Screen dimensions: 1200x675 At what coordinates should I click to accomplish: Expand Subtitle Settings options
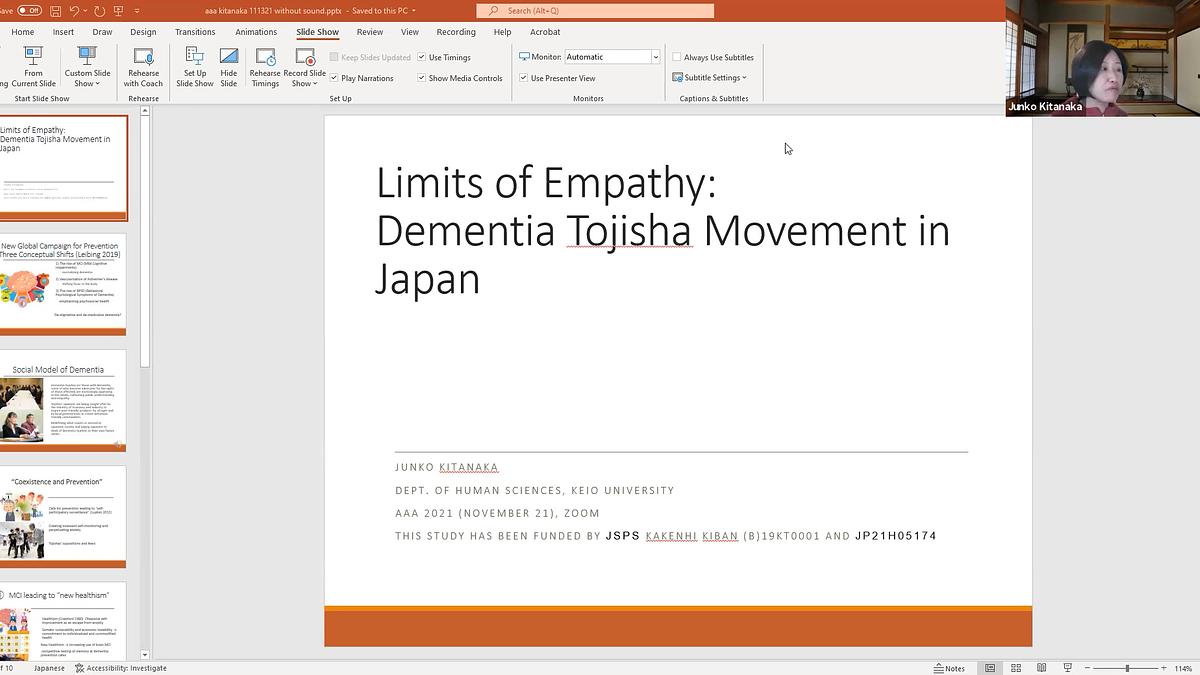click(712, 77)
